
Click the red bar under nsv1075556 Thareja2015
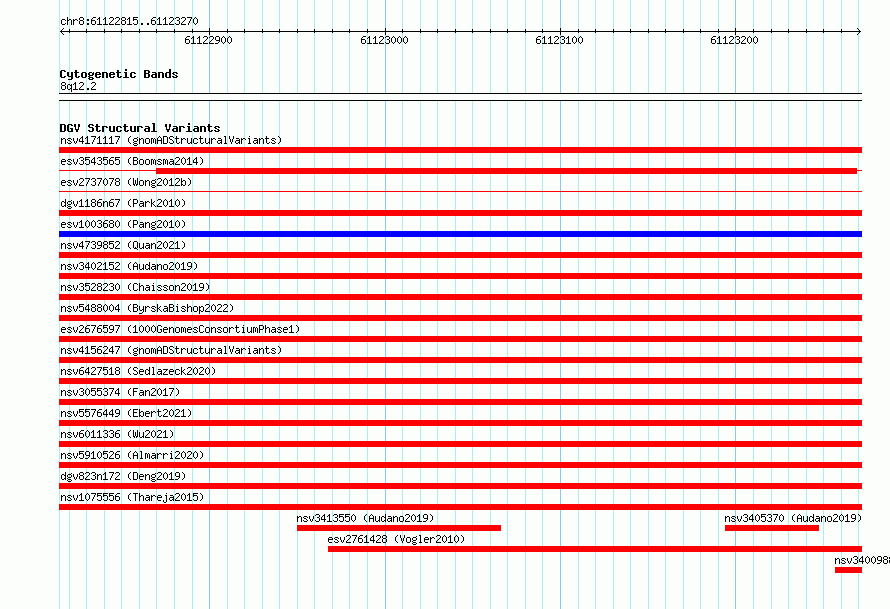[x=460, y=507]
